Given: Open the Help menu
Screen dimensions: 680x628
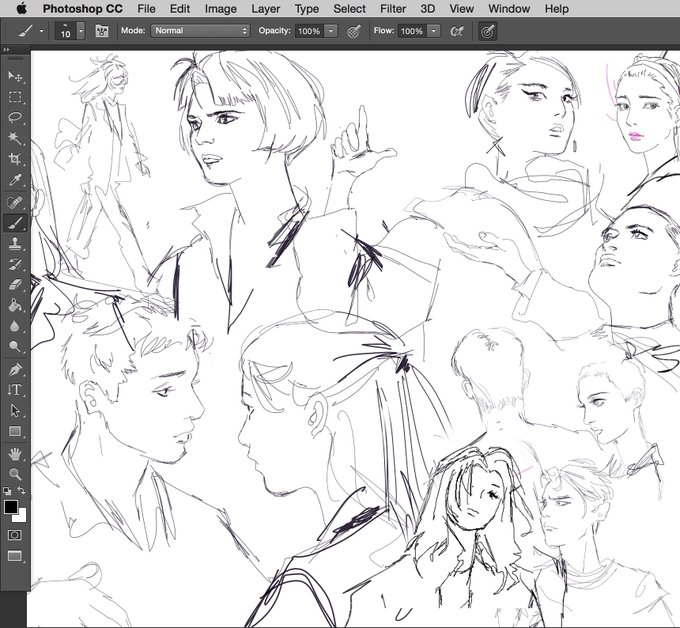Looking at the screenshot, I should pos(556,9).
